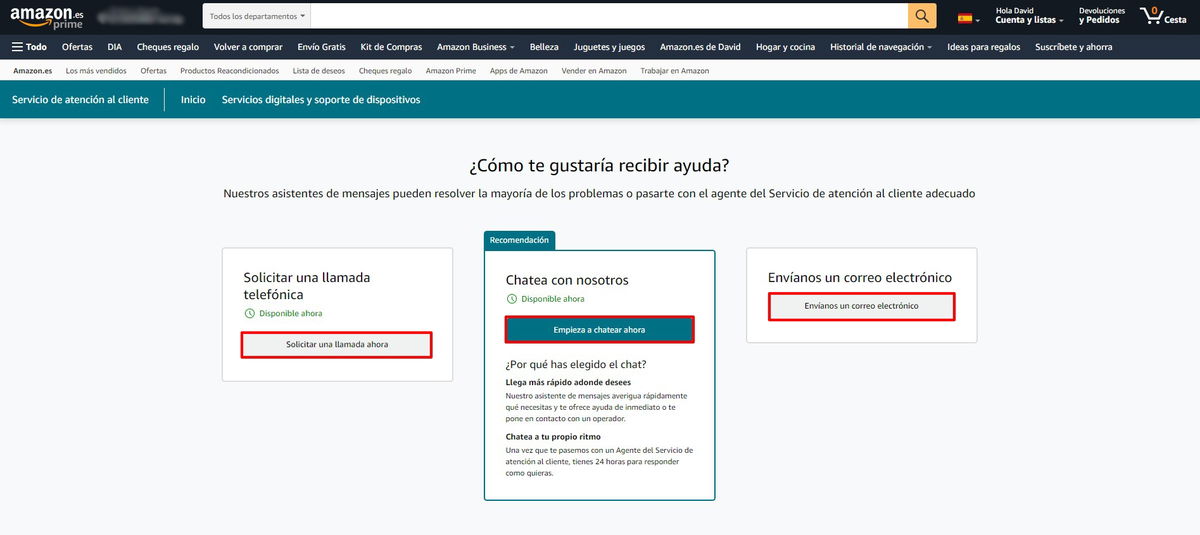Open Juguetes y juegos category
The height and width of the screenshot is (535, 1200).
coord(609,47)
